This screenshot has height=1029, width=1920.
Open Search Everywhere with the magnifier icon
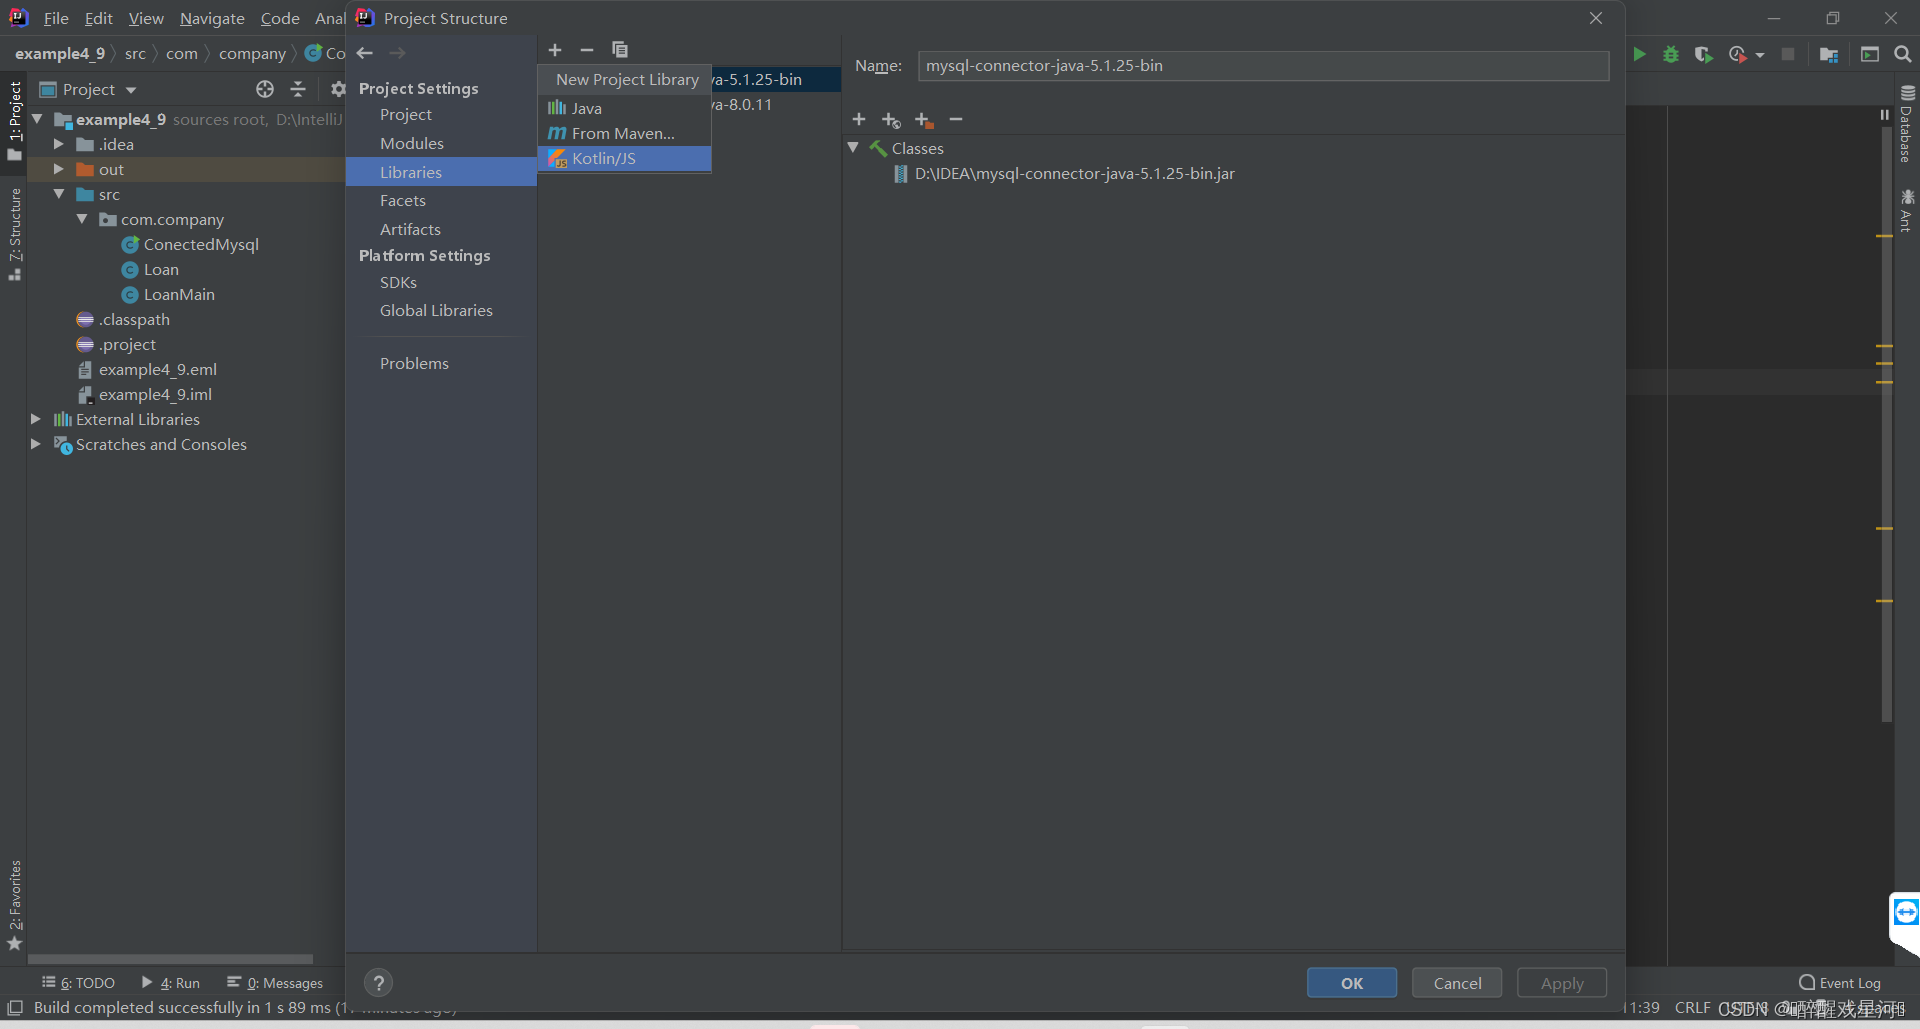click(x=1902, y=54)
